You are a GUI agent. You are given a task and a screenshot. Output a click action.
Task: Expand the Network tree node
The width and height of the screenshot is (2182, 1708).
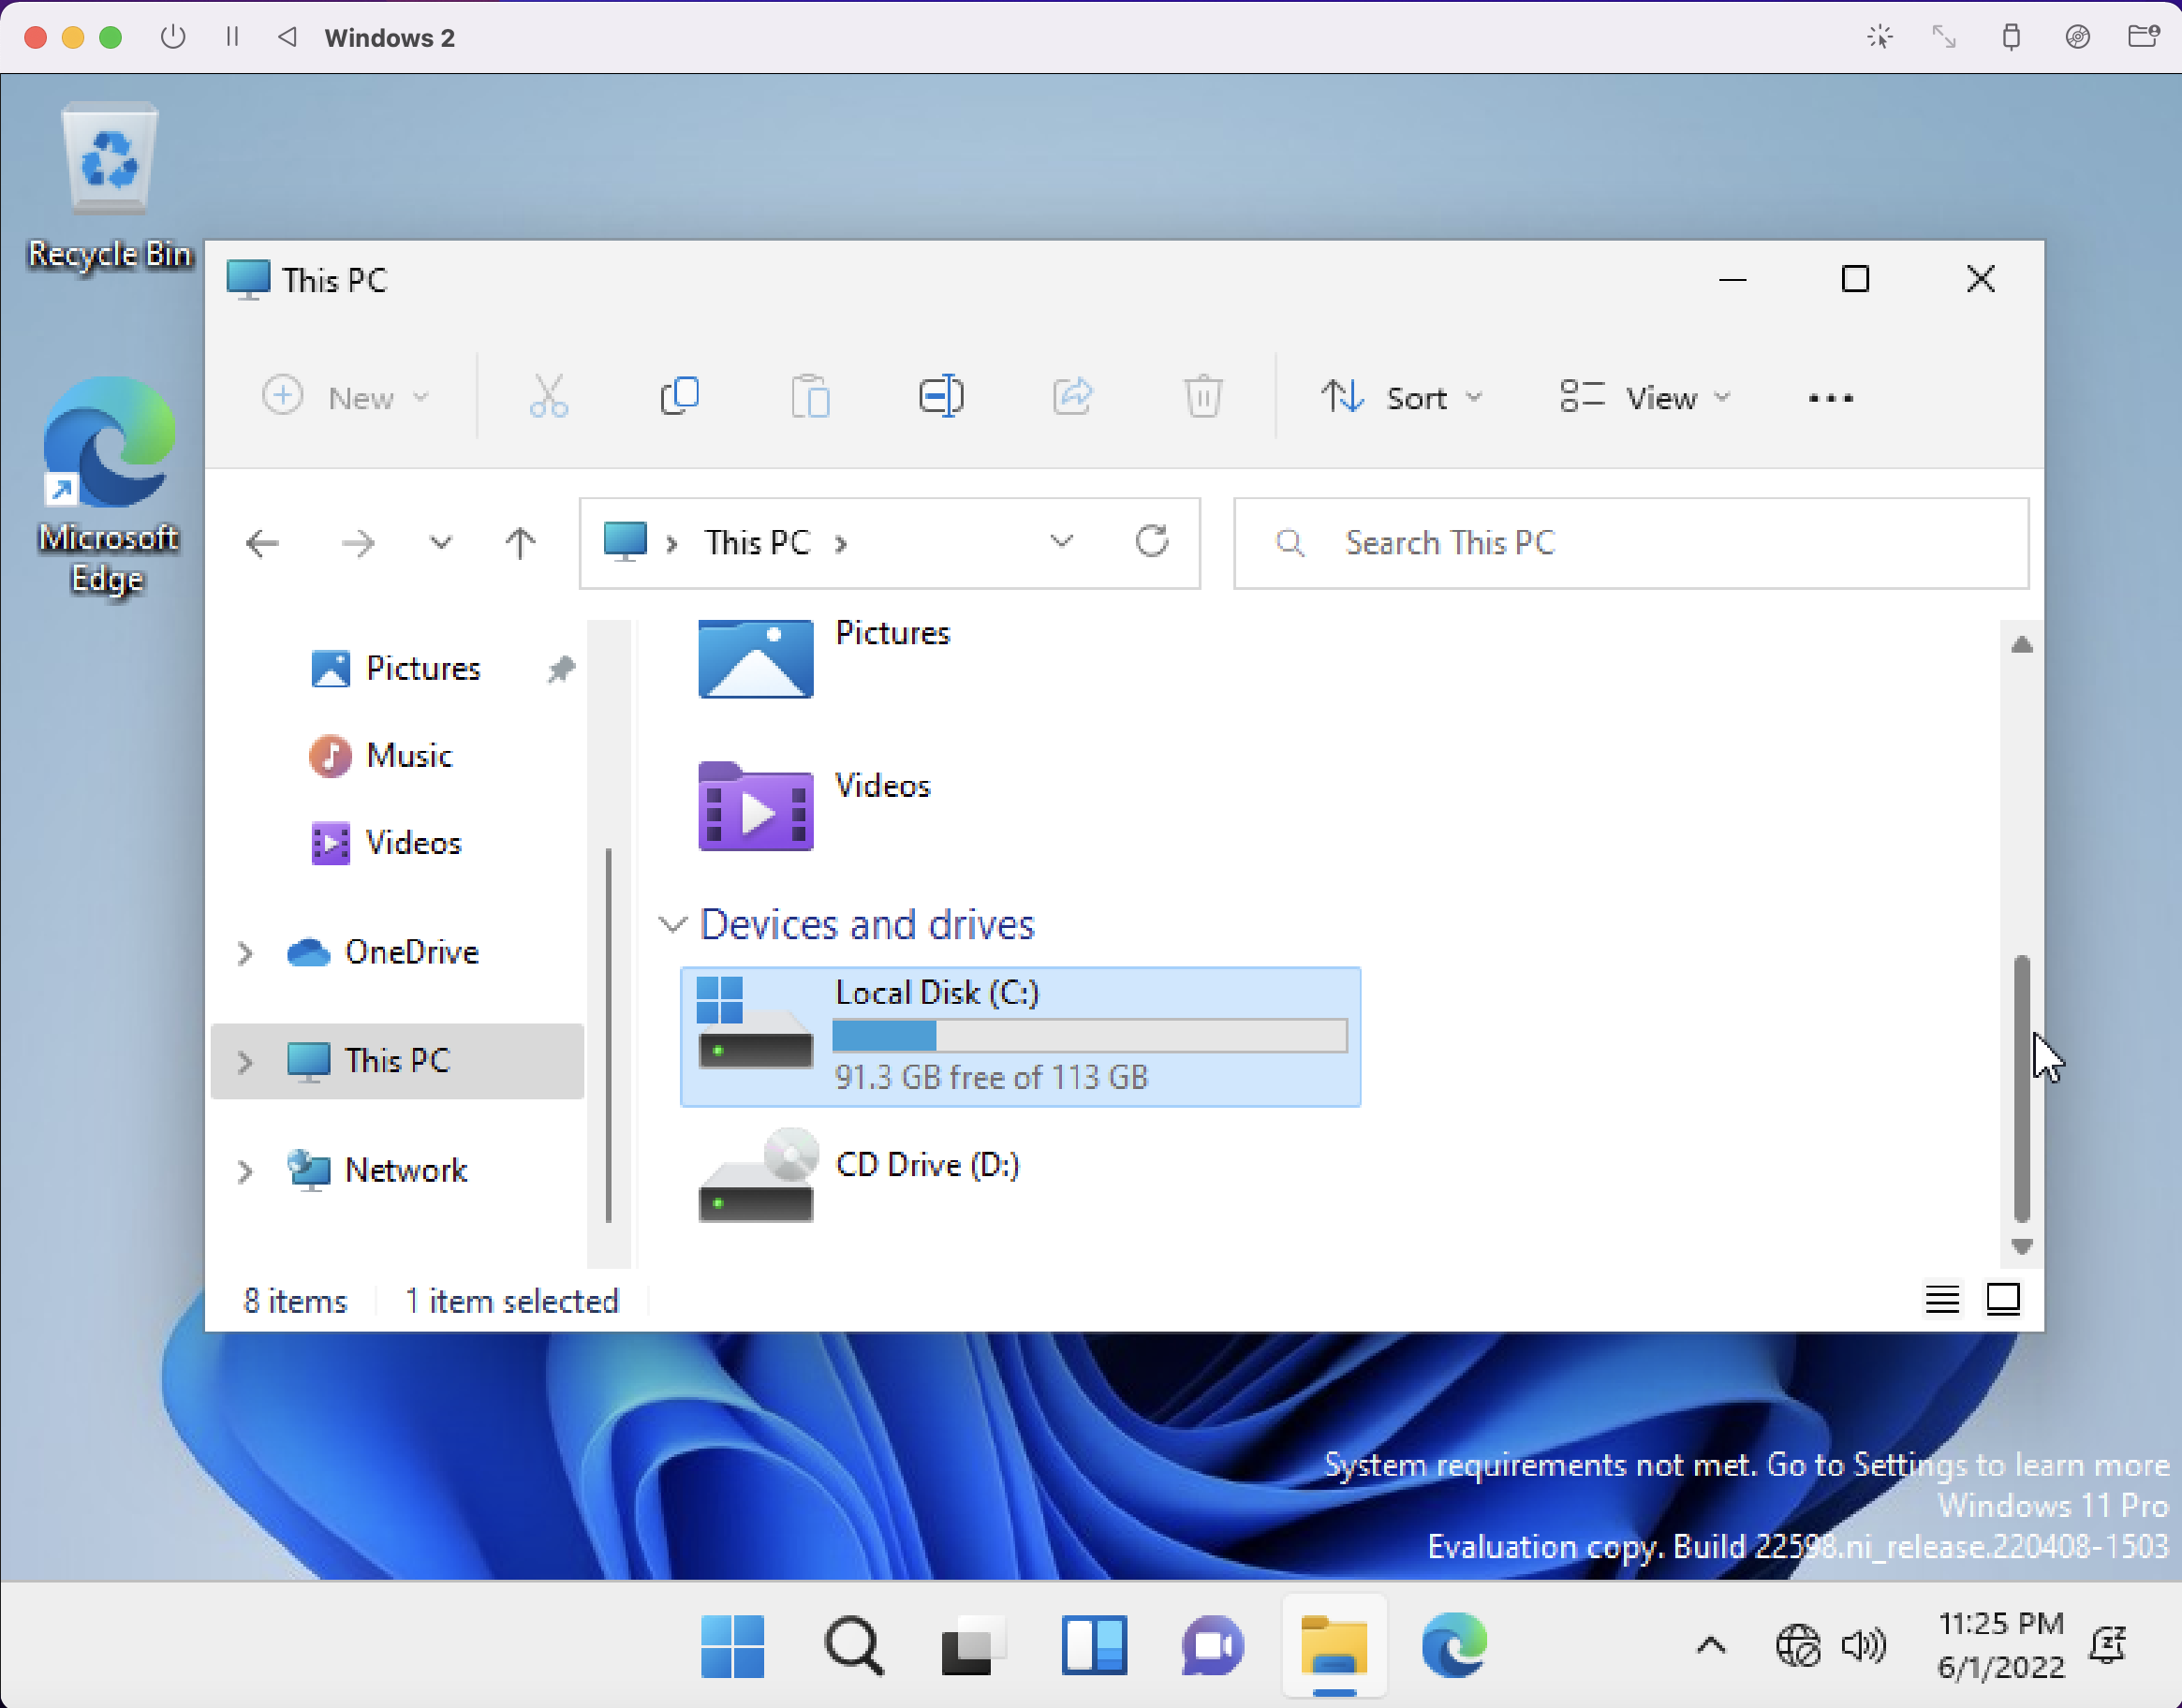tap(245, 1171)
